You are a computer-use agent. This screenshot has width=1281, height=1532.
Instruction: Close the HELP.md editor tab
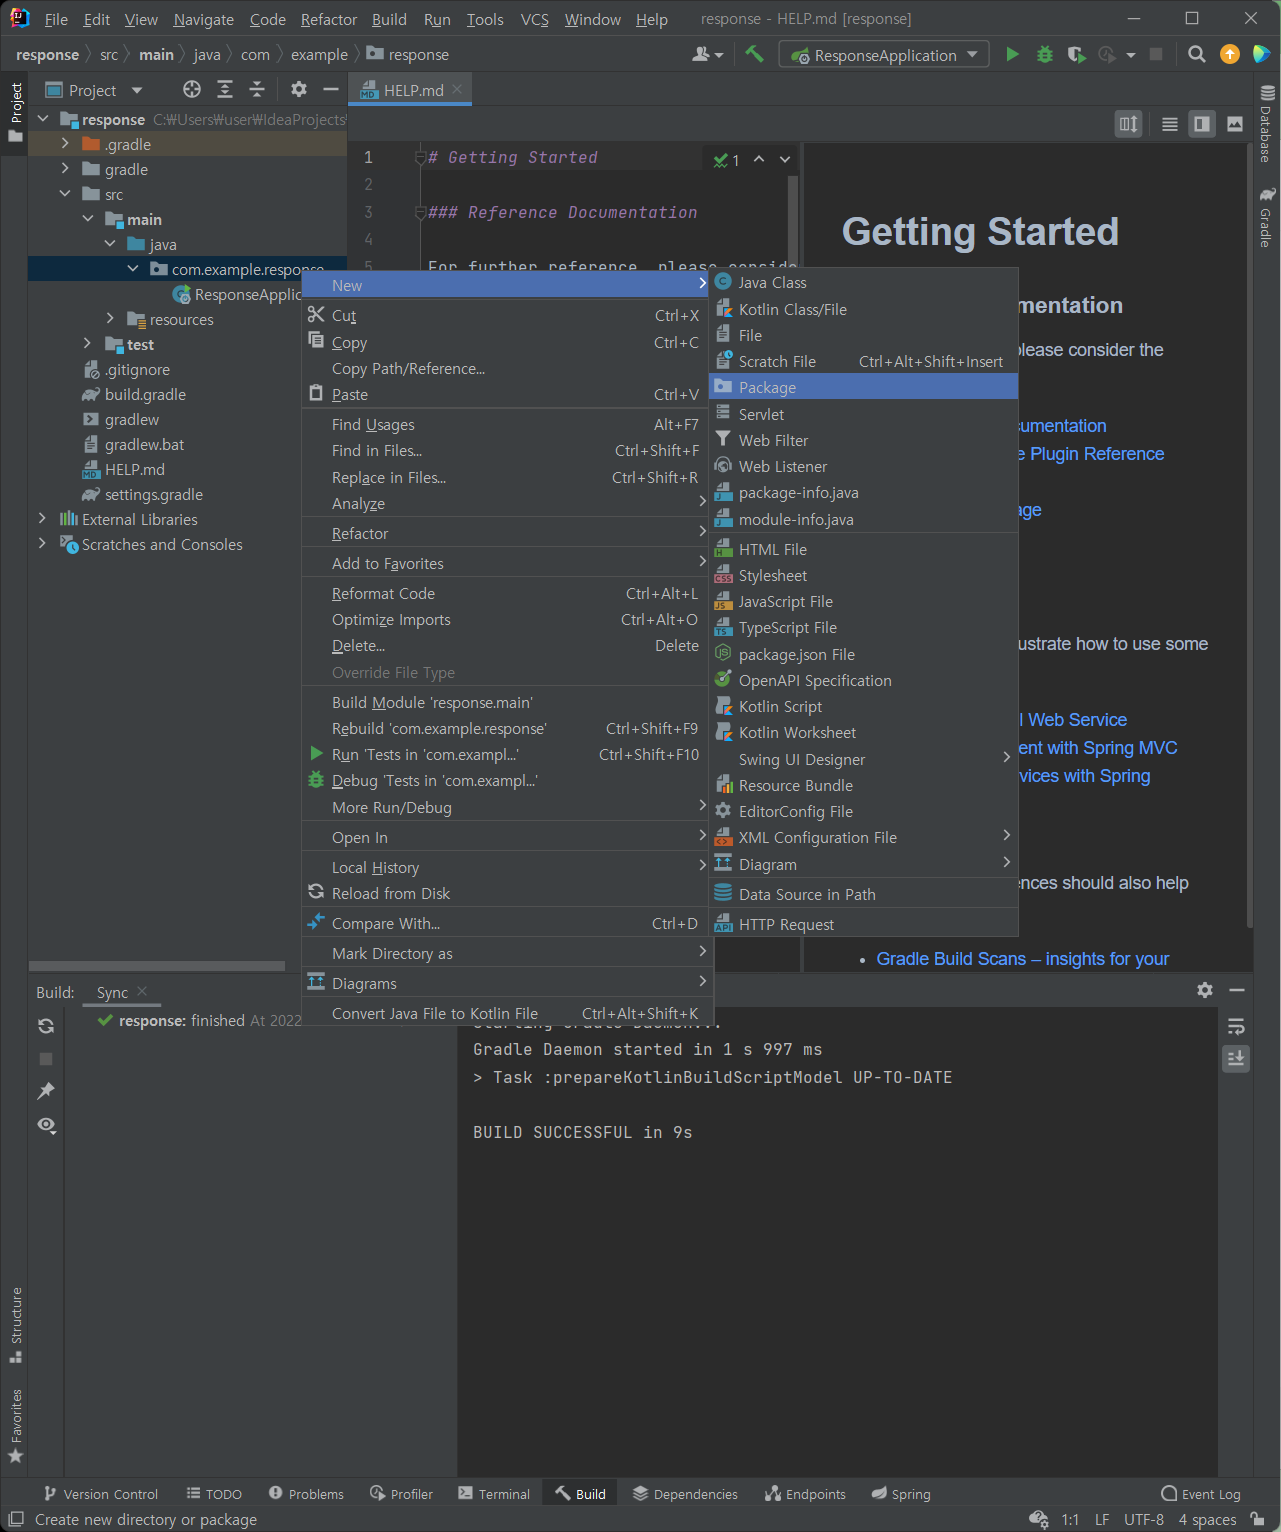pyautogui.click(x=457, y=89)
